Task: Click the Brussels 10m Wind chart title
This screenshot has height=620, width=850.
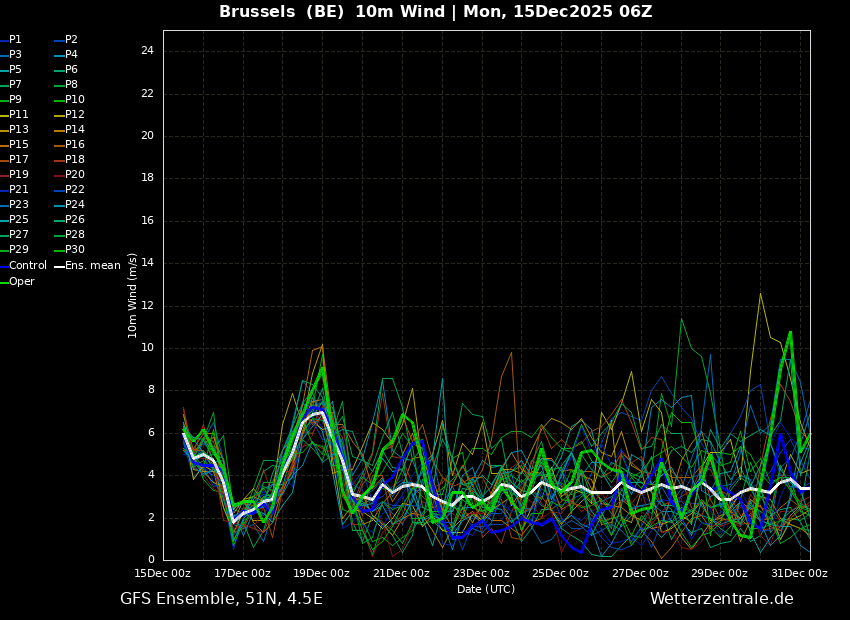Action: pos(435,12)
